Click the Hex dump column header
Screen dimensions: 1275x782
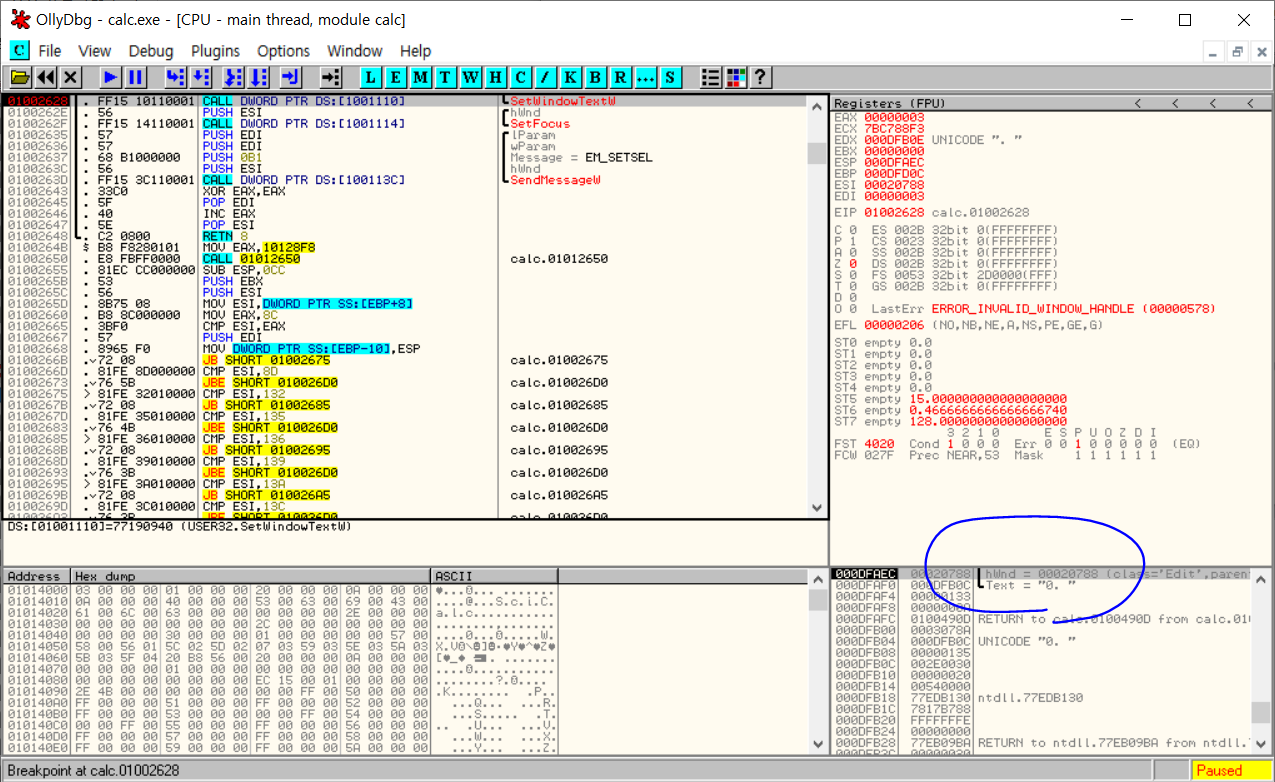(251, 576)
